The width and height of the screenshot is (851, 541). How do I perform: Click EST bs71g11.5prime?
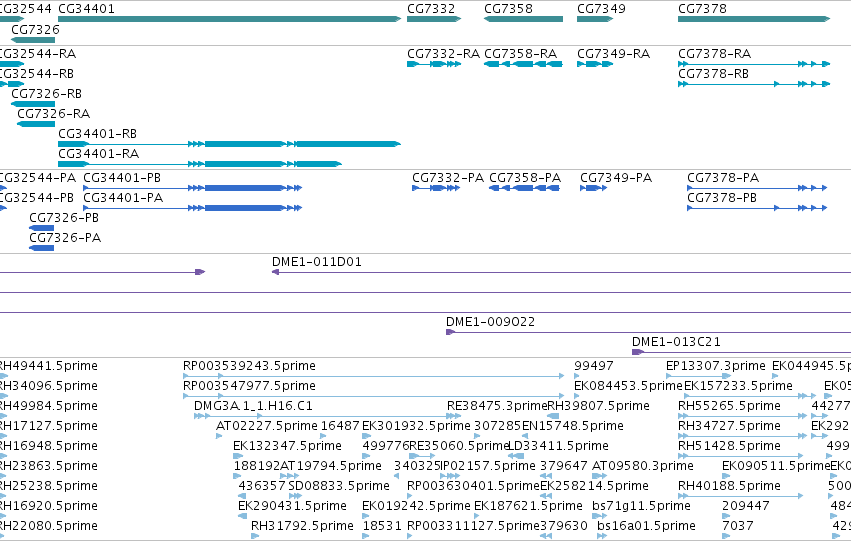pyautogui.click(x=642, y=506)
